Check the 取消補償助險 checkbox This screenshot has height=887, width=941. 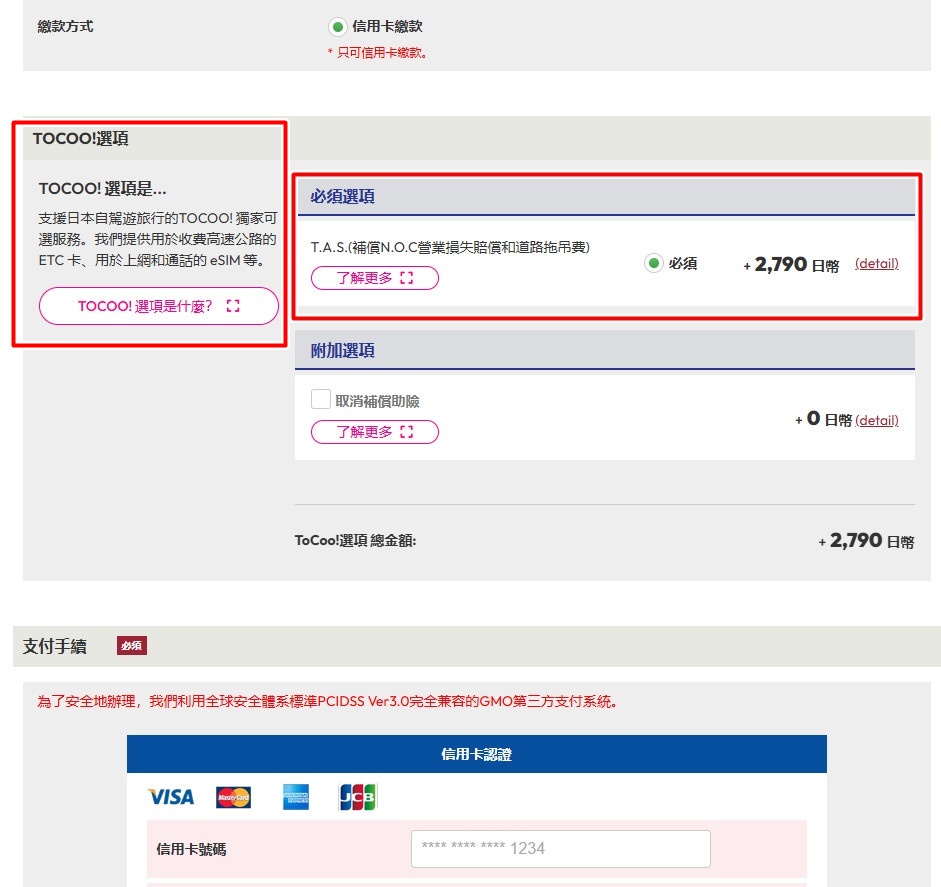321,400
